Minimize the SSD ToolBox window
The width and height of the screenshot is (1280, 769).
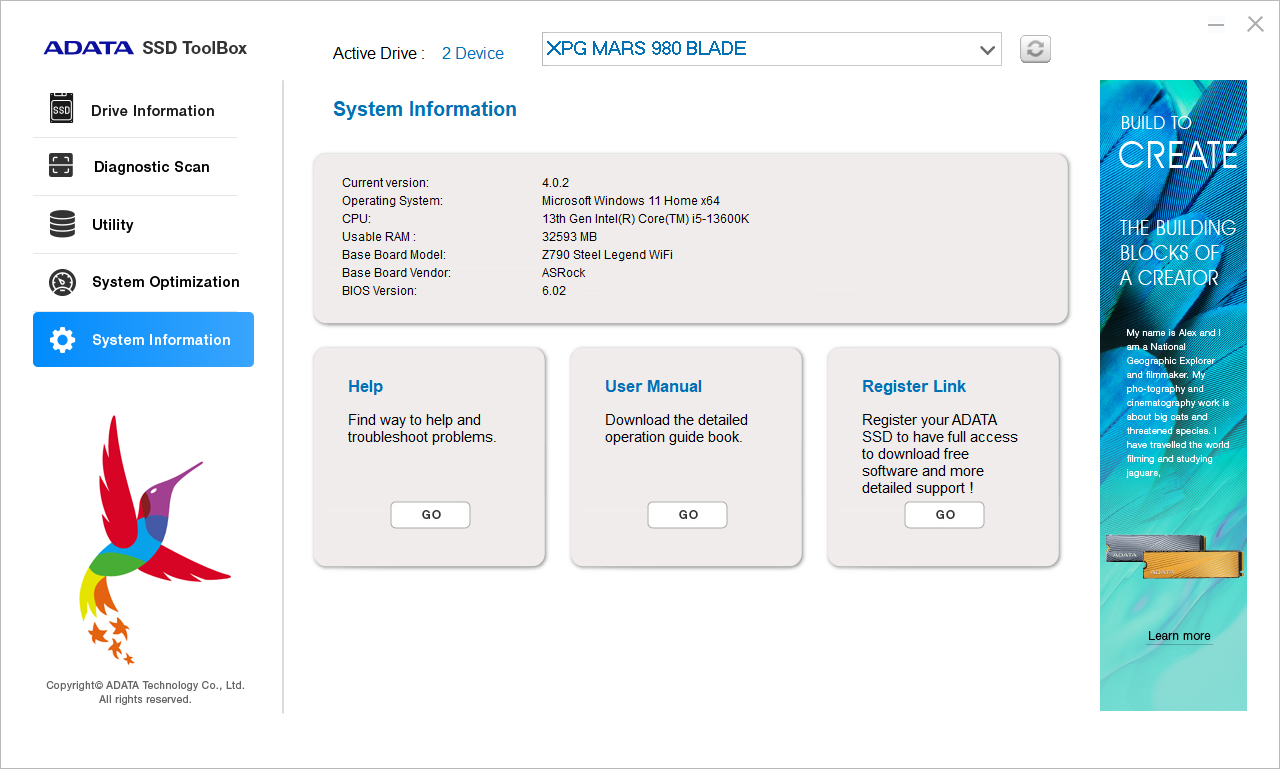[x=1216, y=25]
